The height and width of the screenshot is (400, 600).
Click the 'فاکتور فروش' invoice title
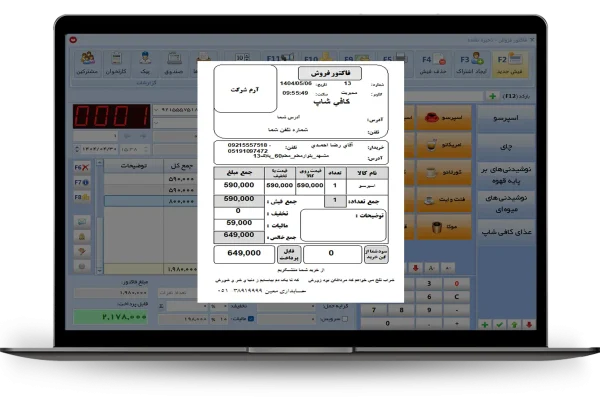[x=330, y=73]
